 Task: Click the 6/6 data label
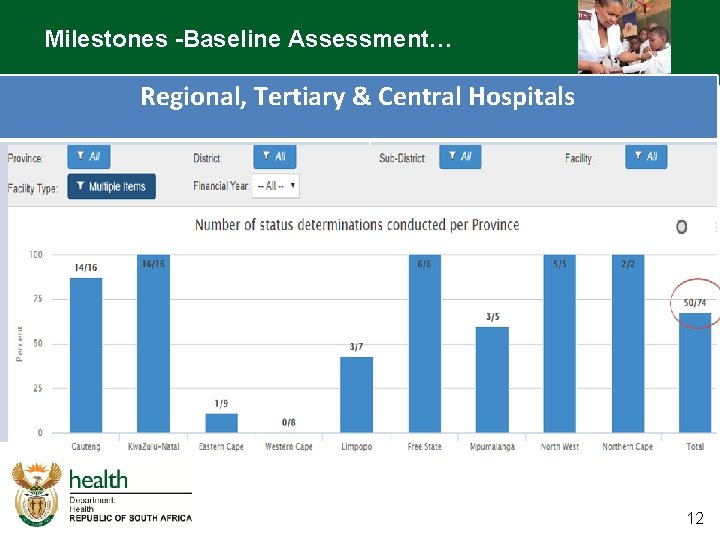tap(424, 264)
